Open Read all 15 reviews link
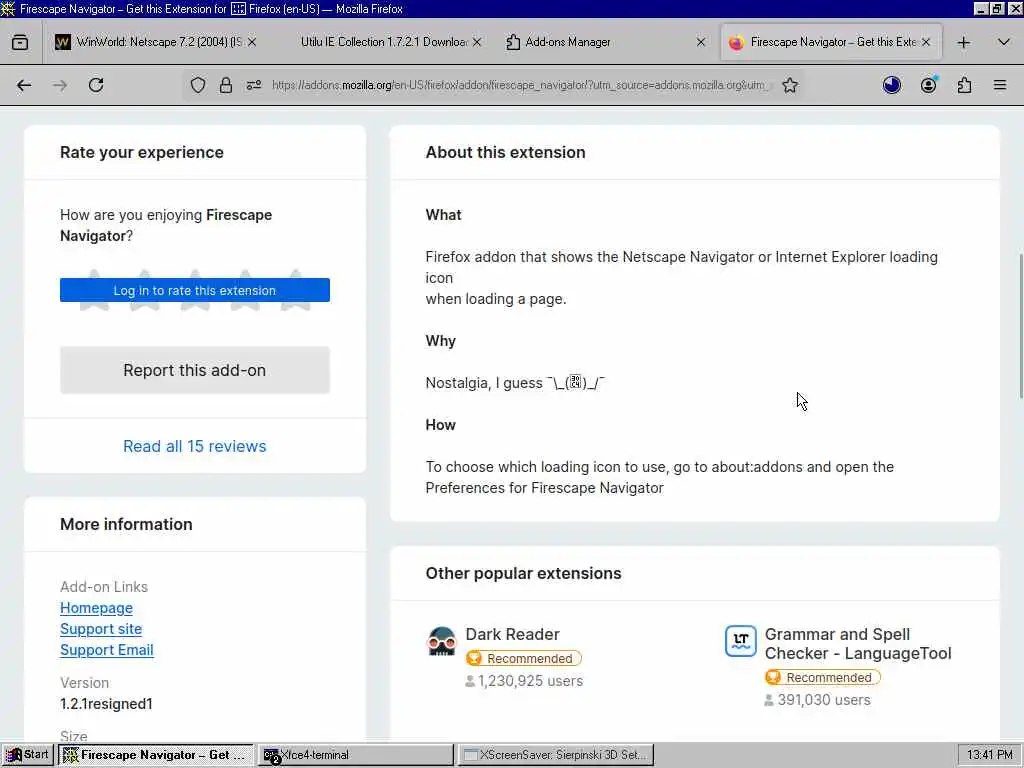This screenshot has height=768, width=1024. tap(195, 446)
